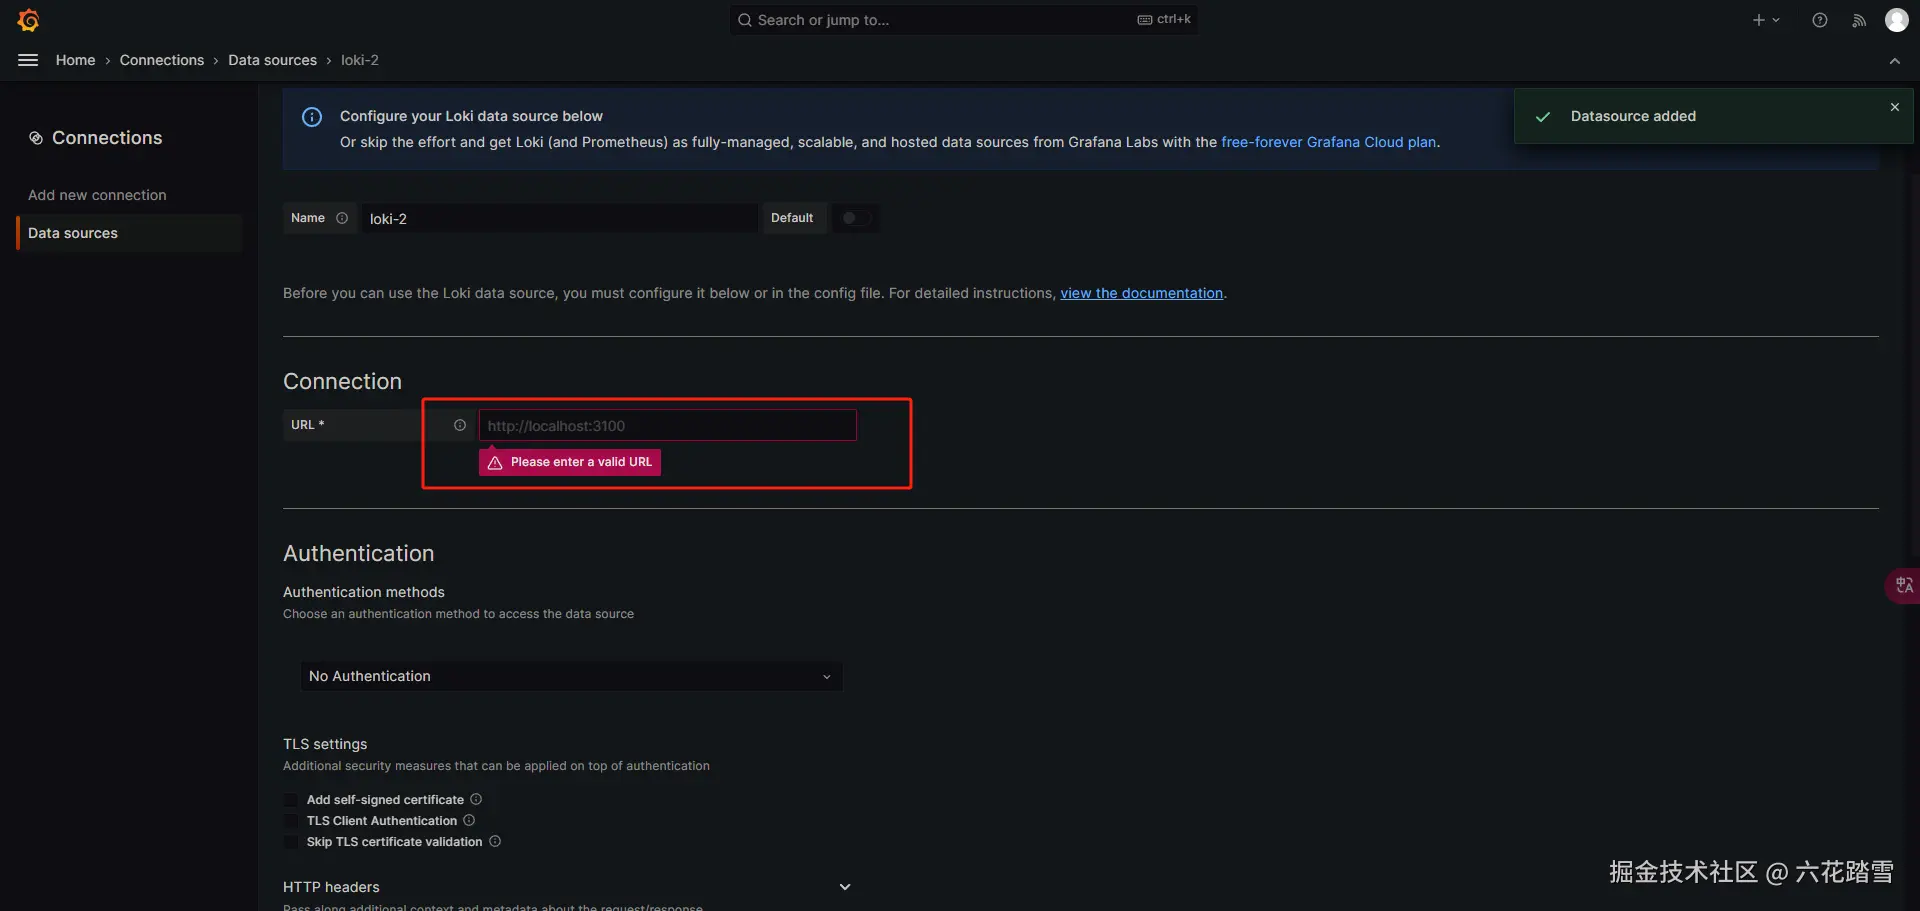1920x911 pixels.
Task: Click the Search or jump to box
Action: click(963, 20)
